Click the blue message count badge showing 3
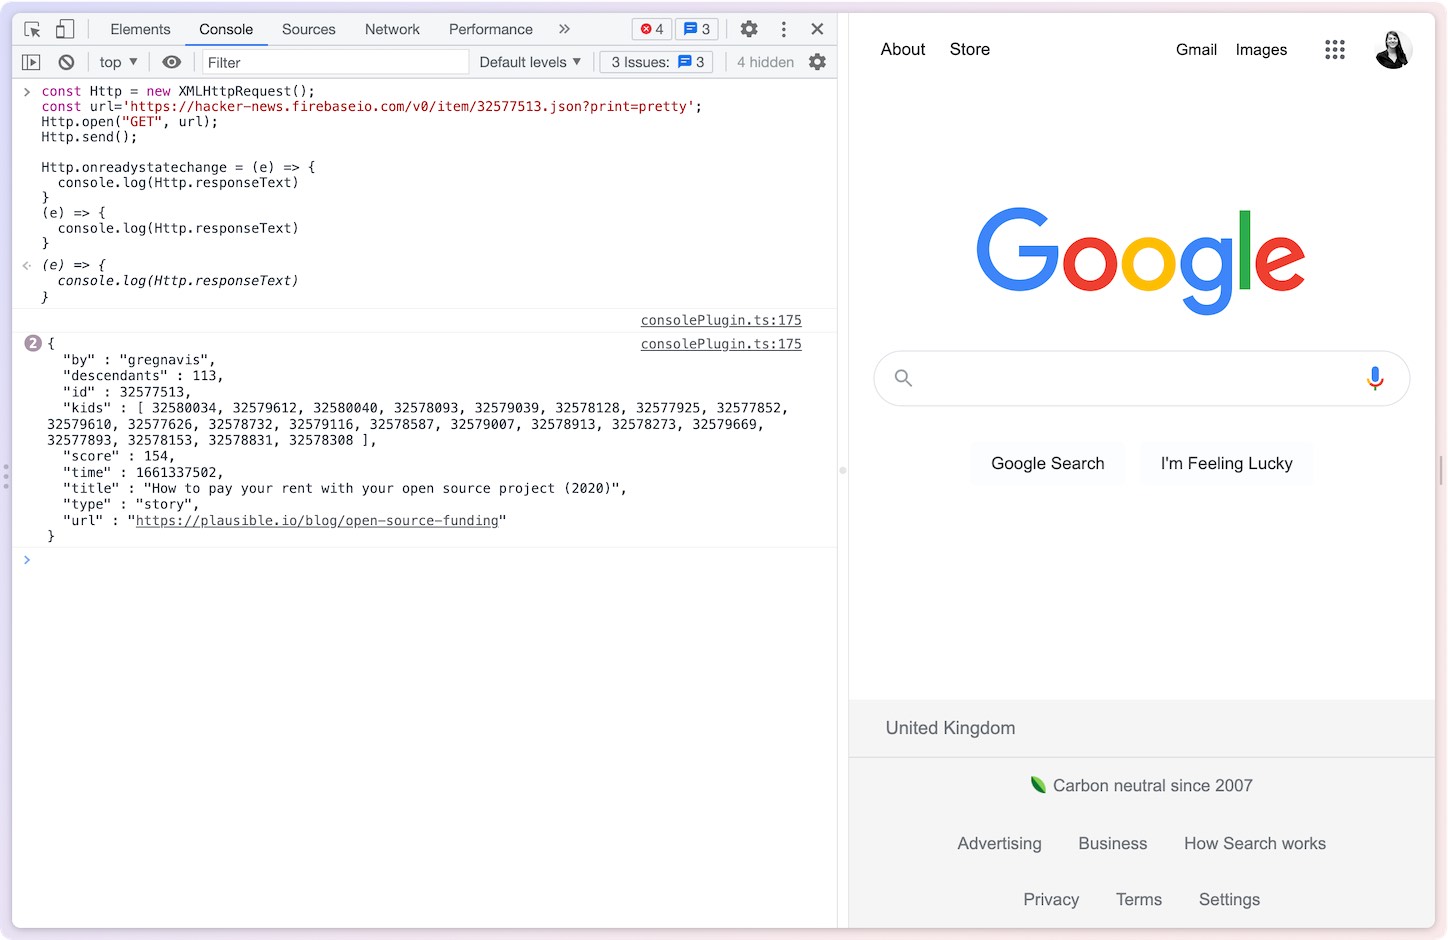The height and width of the screenshot is (940, 1448). pyautogui.click(x=697, y=29)
